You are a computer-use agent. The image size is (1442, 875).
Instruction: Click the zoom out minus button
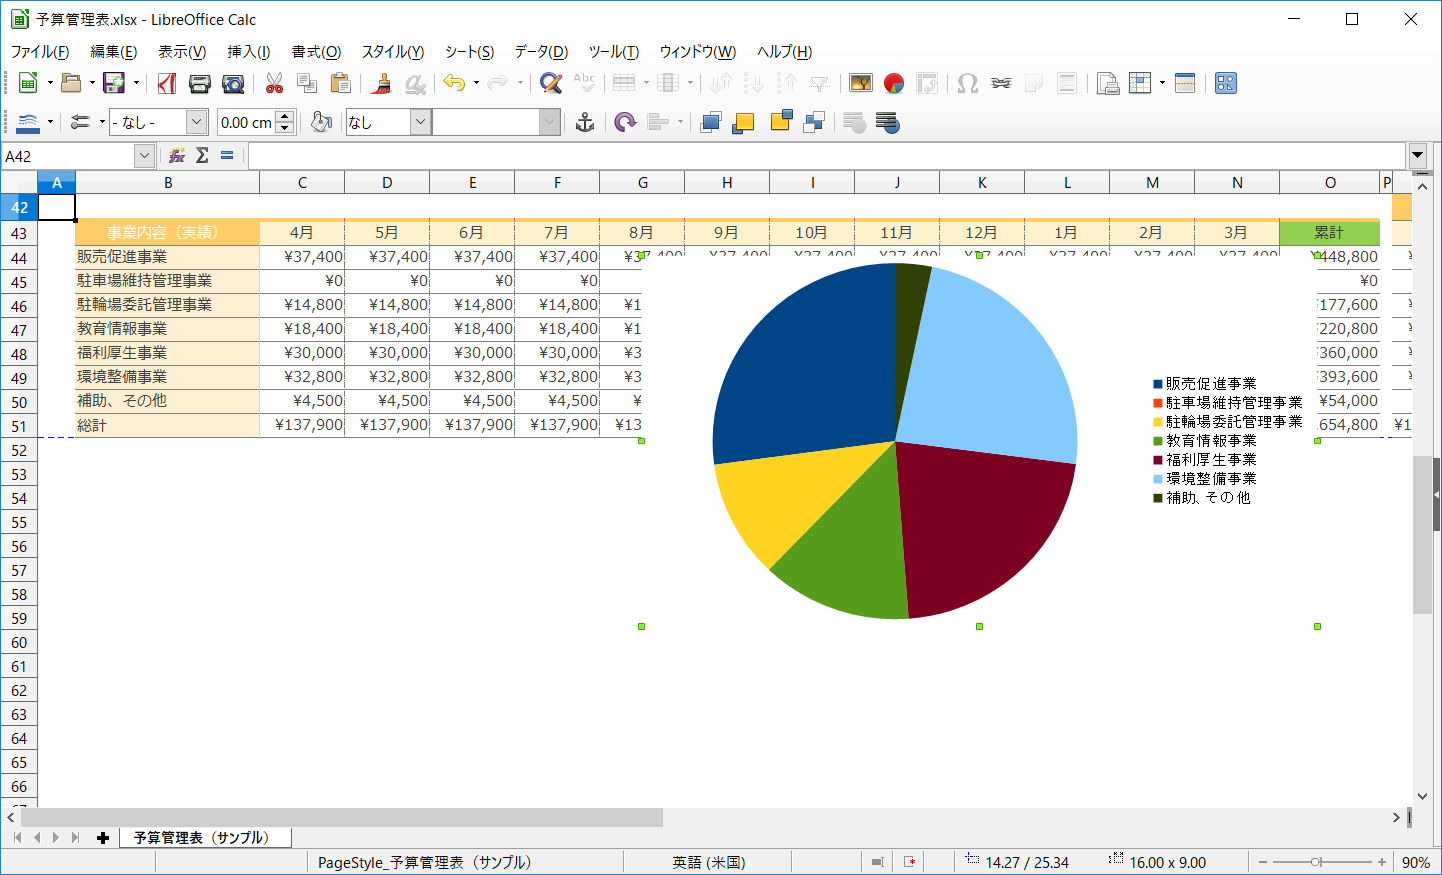(x=1263, y=862)
